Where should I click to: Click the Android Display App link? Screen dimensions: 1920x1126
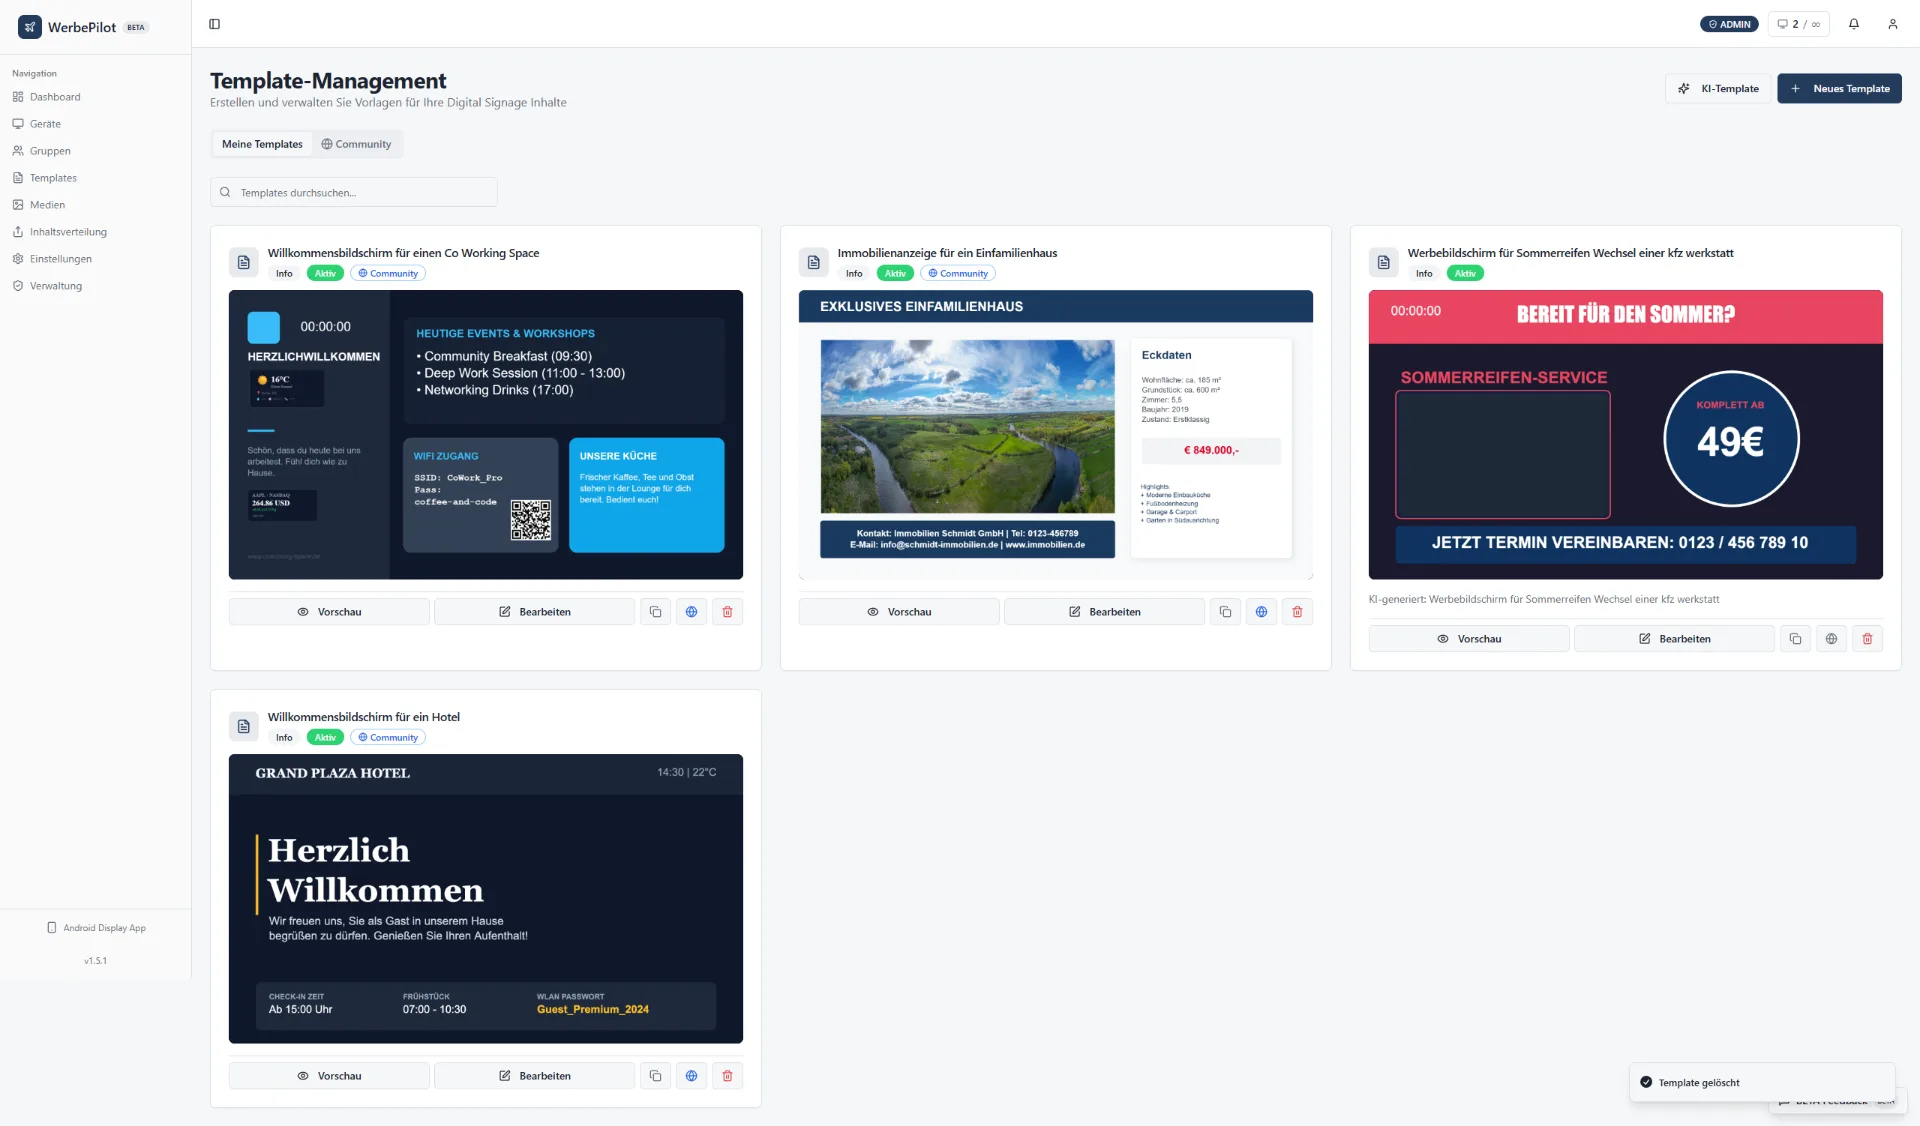[x=96, y=928]
